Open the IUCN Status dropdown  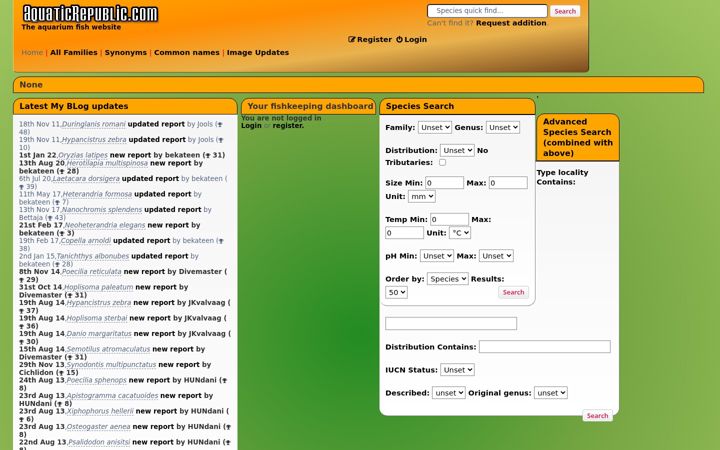coord(457,370)
